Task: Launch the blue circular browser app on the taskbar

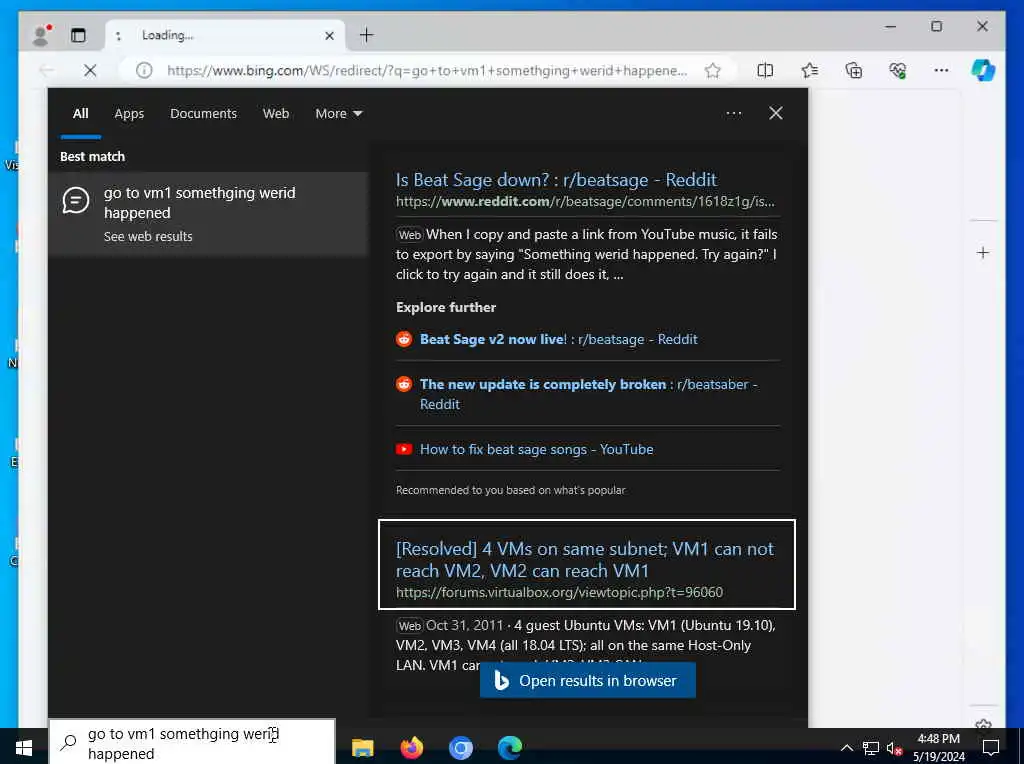Action: coord(460,748)
